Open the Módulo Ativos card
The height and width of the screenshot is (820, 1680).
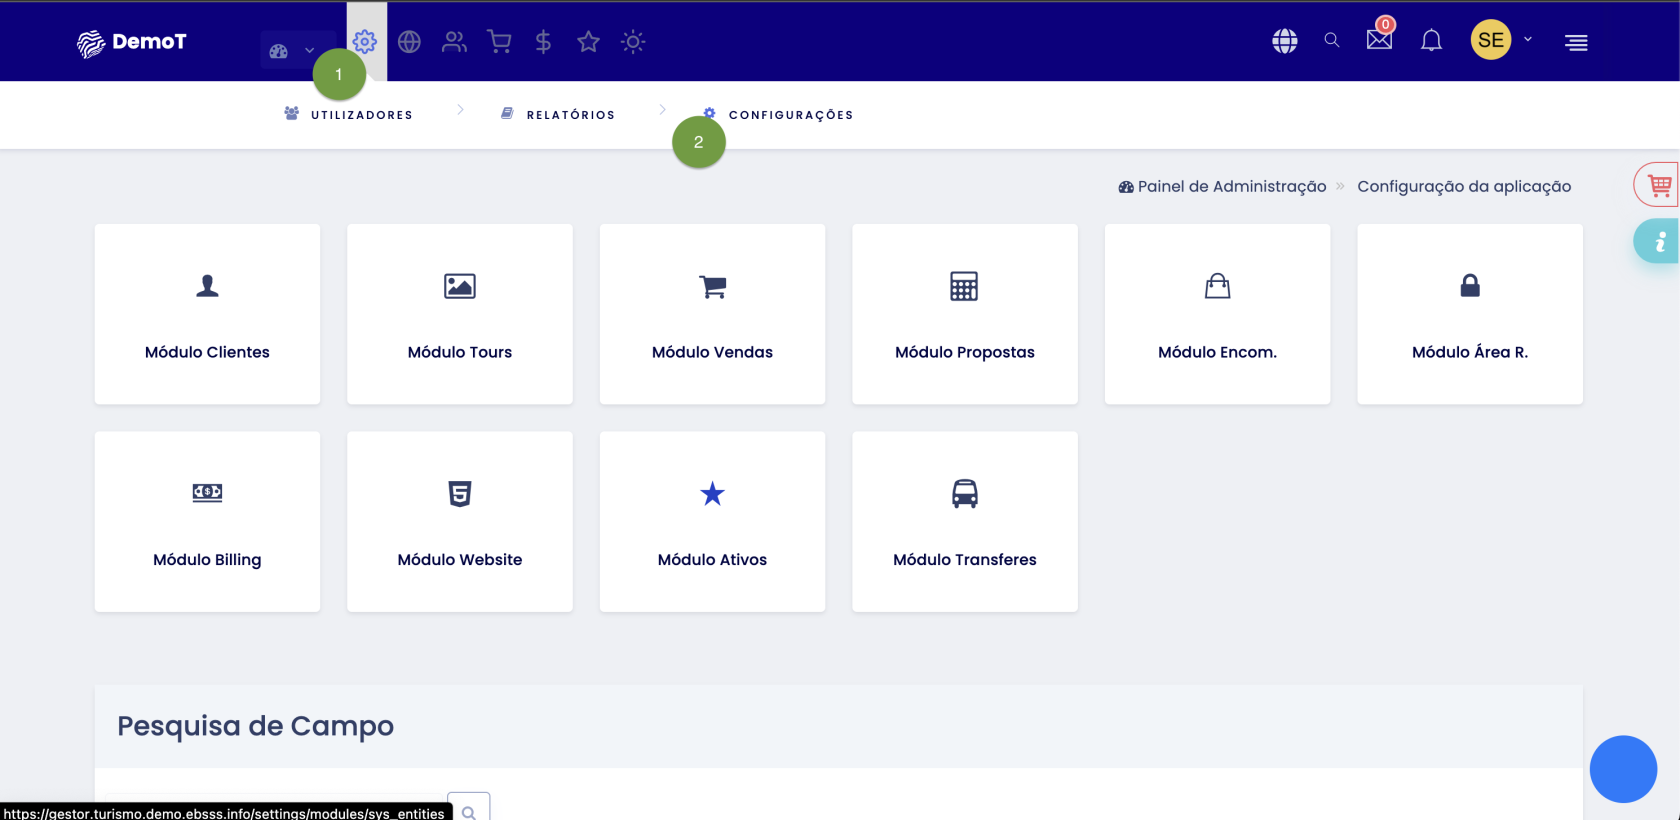click(713, 522)
